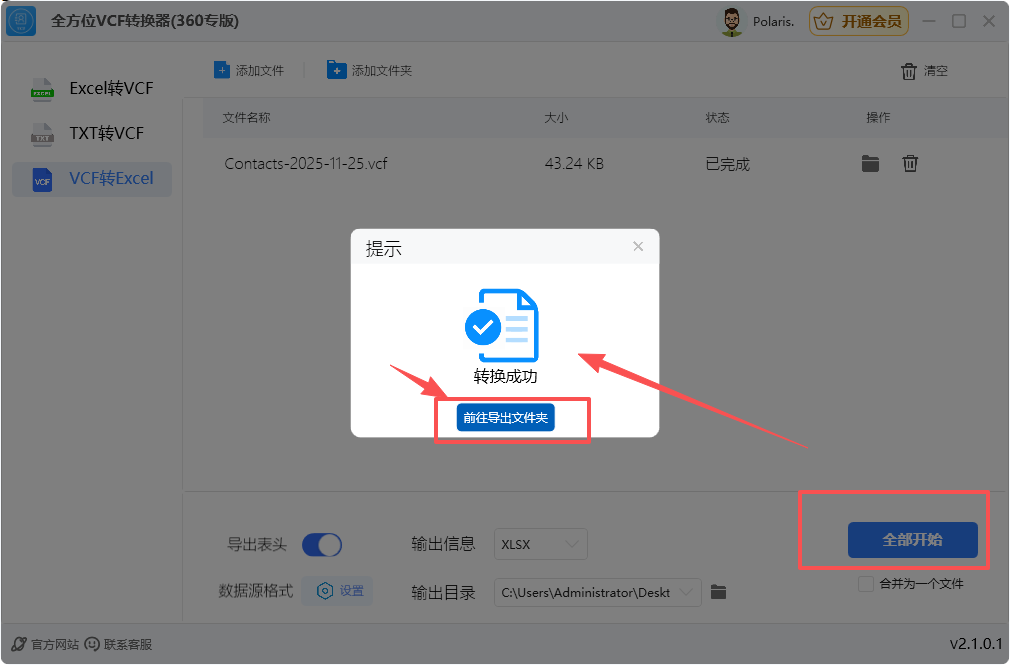Click the 开通会员 membership banner
The width and height of the screenshot is (1010, 665).
[858, 20]
